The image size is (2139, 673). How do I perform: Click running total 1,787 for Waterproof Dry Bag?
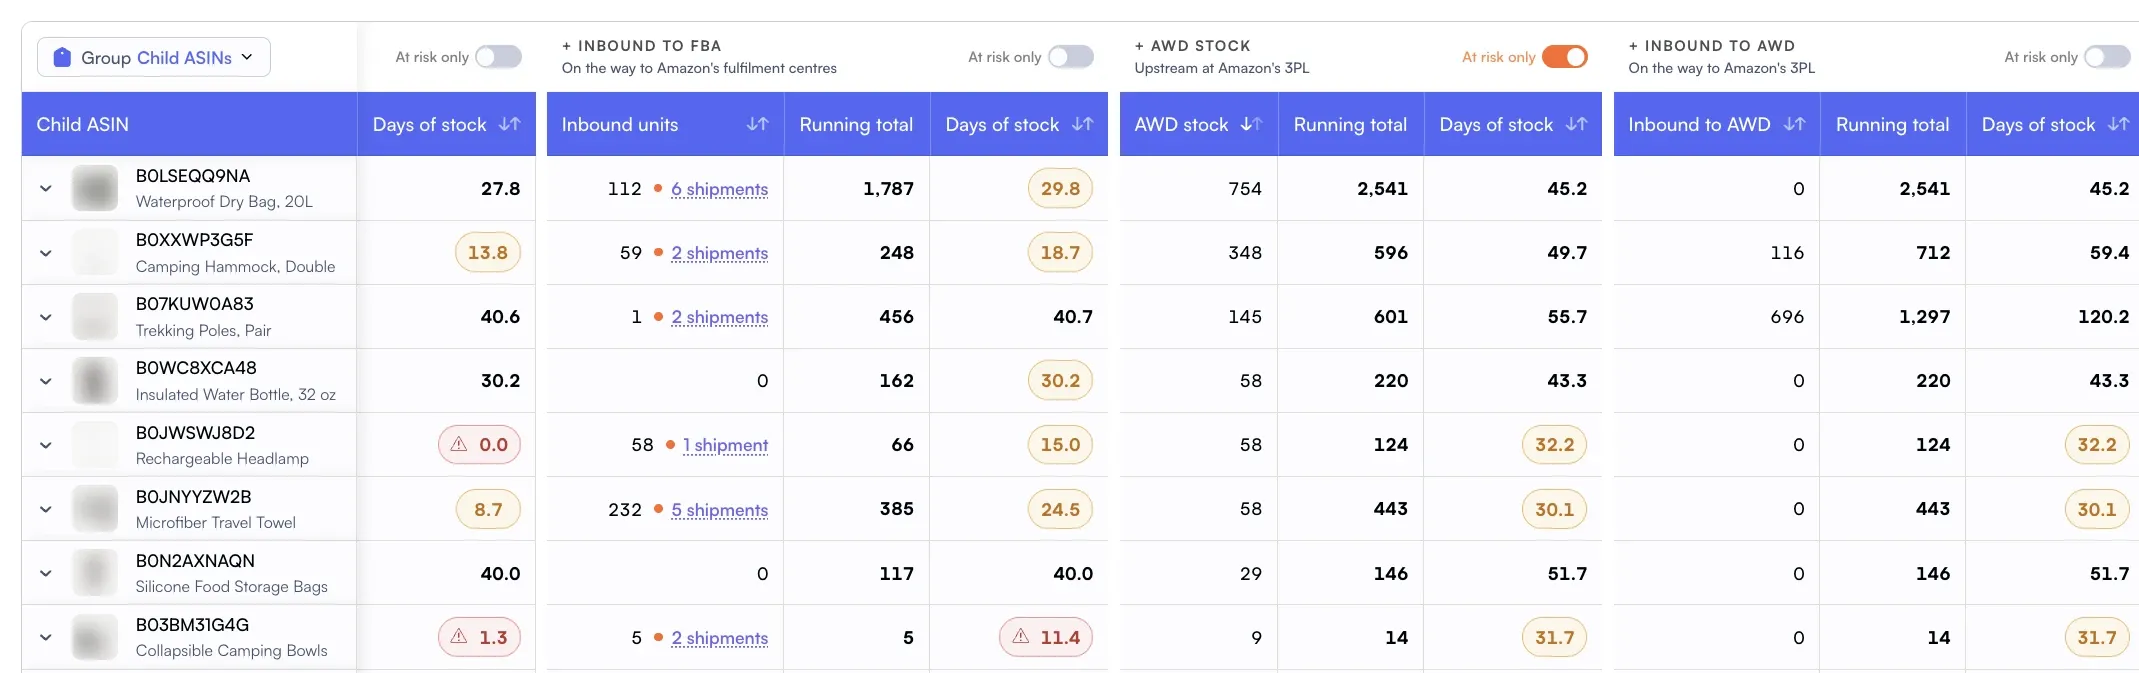(x=888, y=188)
